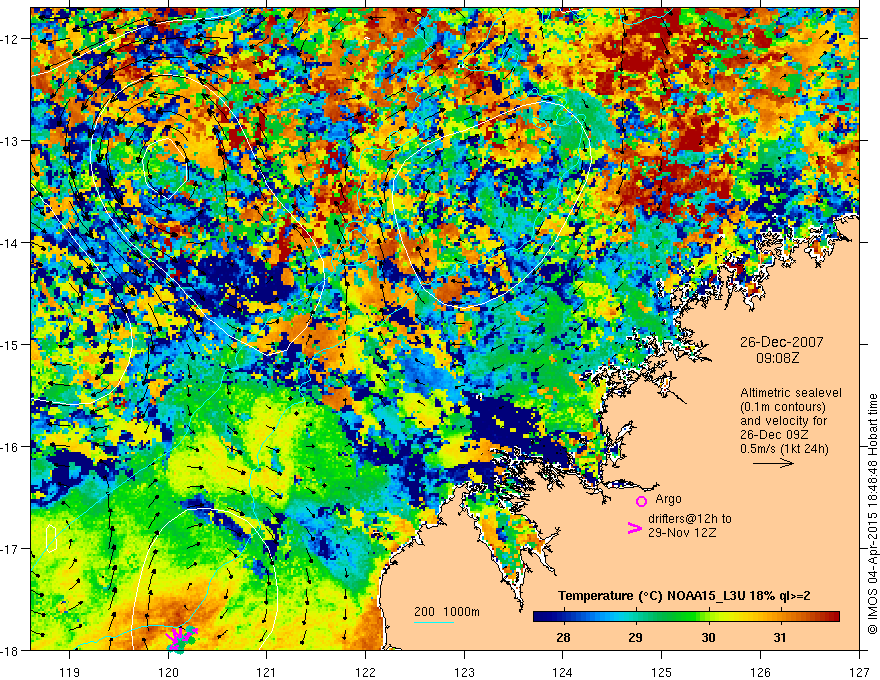The image size is (880, 680).
Task: Click the colorbar tick label 28
Action: (563, 637)
